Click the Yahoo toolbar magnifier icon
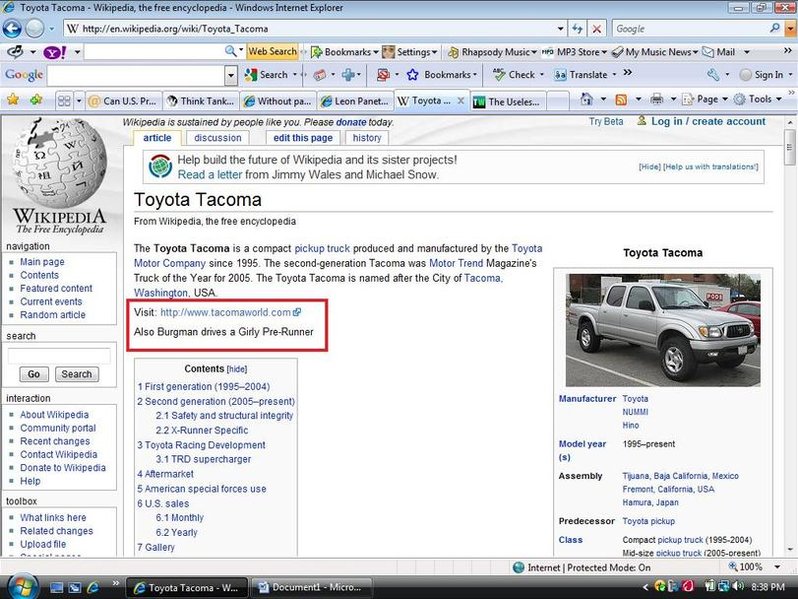Viewport: 798px width, 599px height. [231, 51]
